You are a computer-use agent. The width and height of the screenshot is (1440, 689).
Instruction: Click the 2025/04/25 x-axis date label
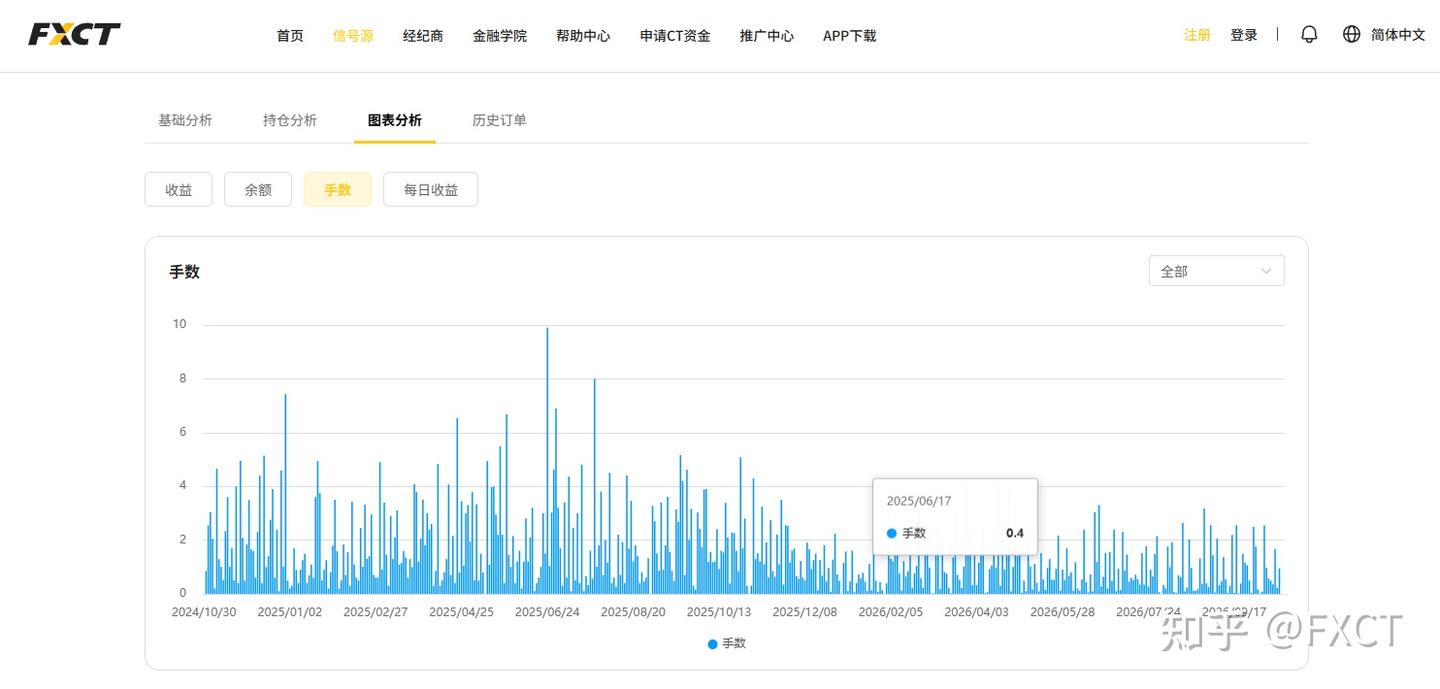pyautogui.click(x=462, y=612)
